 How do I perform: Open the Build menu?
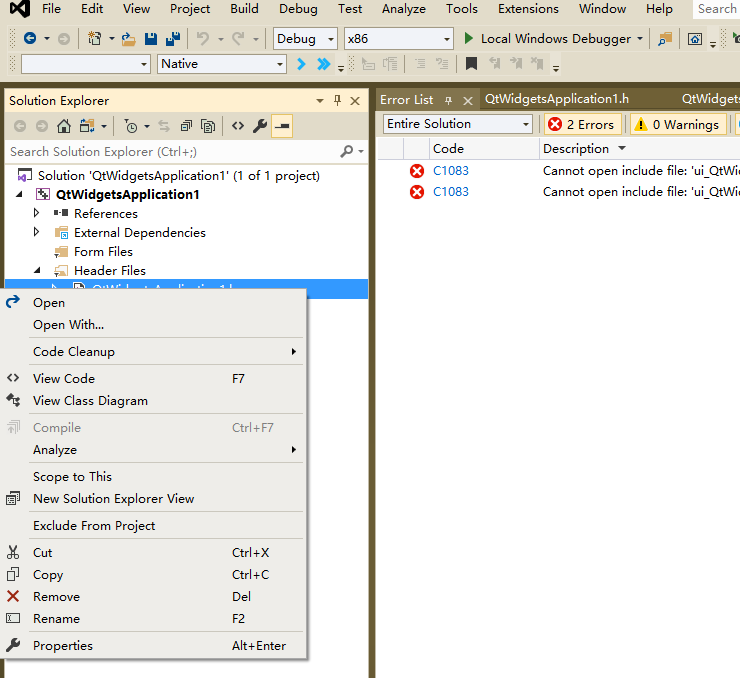point(244,8)
